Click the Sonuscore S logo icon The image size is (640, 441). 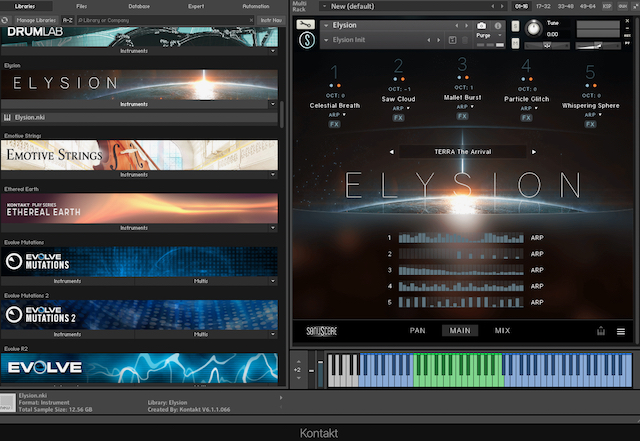click(x=307, y=40)
